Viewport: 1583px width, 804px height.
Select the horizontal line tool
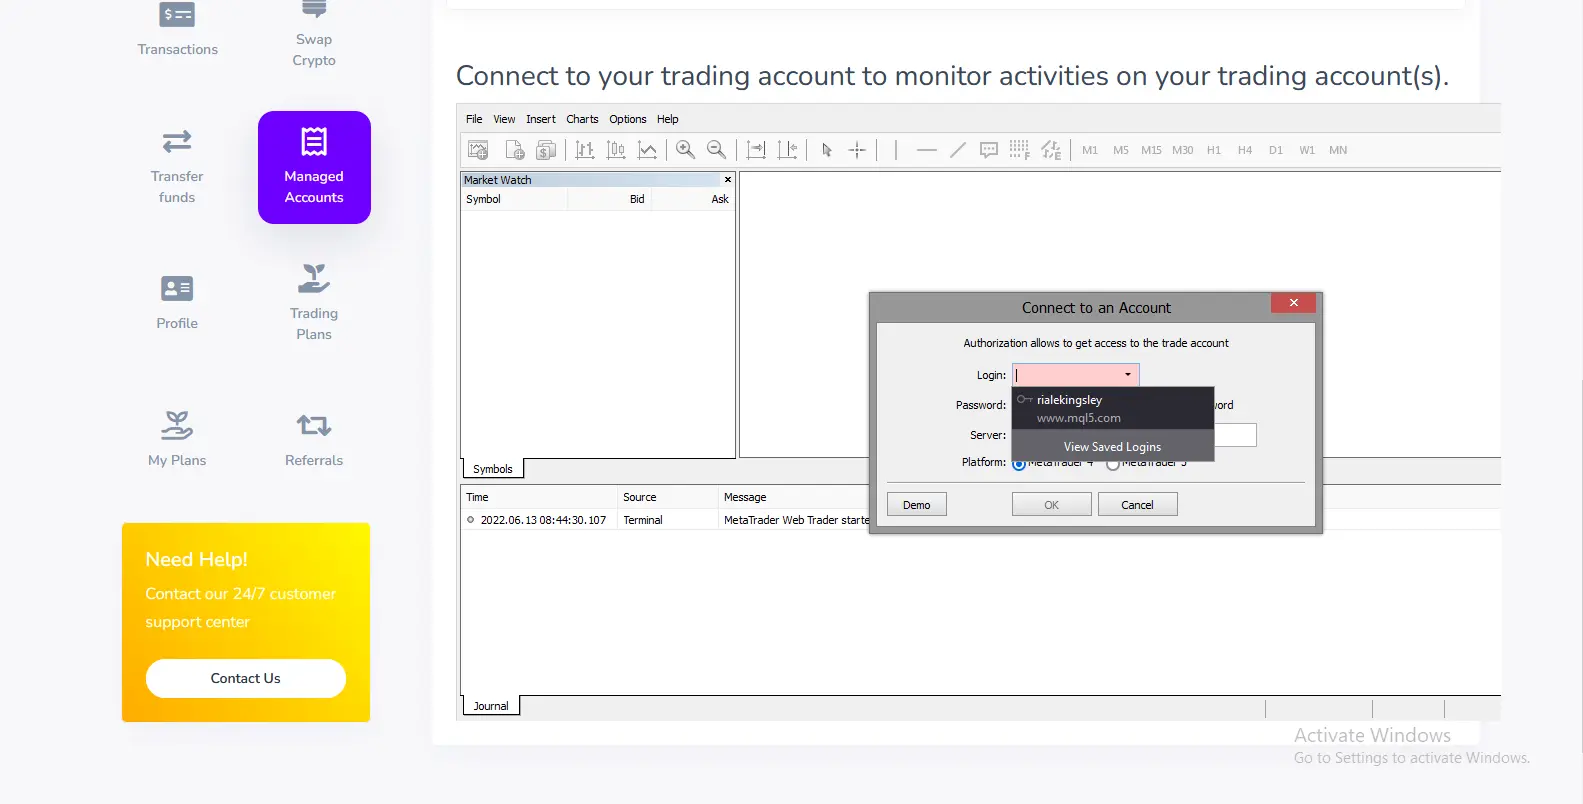(927, 150)
